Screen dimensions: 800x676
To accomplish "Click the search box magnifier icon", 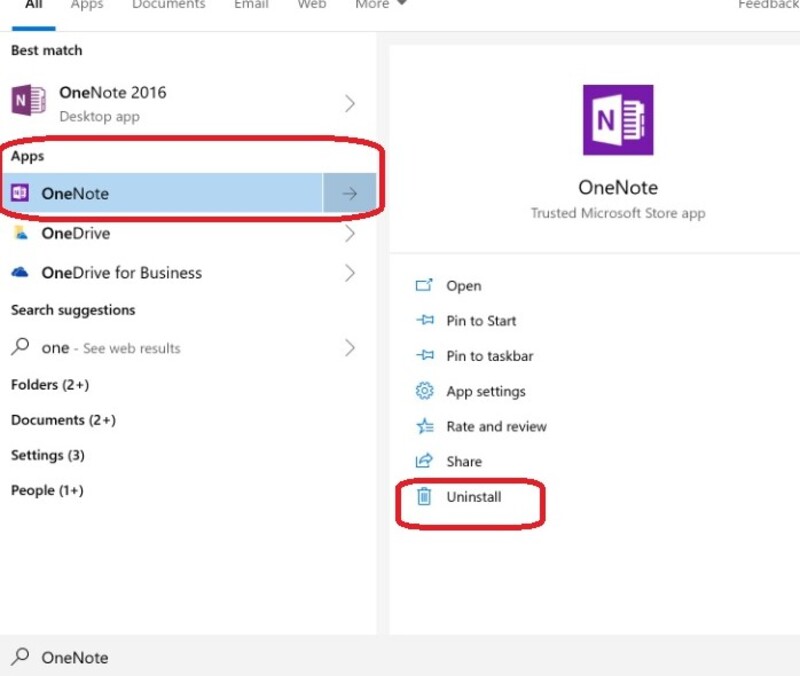I will (x=20, y=656).
